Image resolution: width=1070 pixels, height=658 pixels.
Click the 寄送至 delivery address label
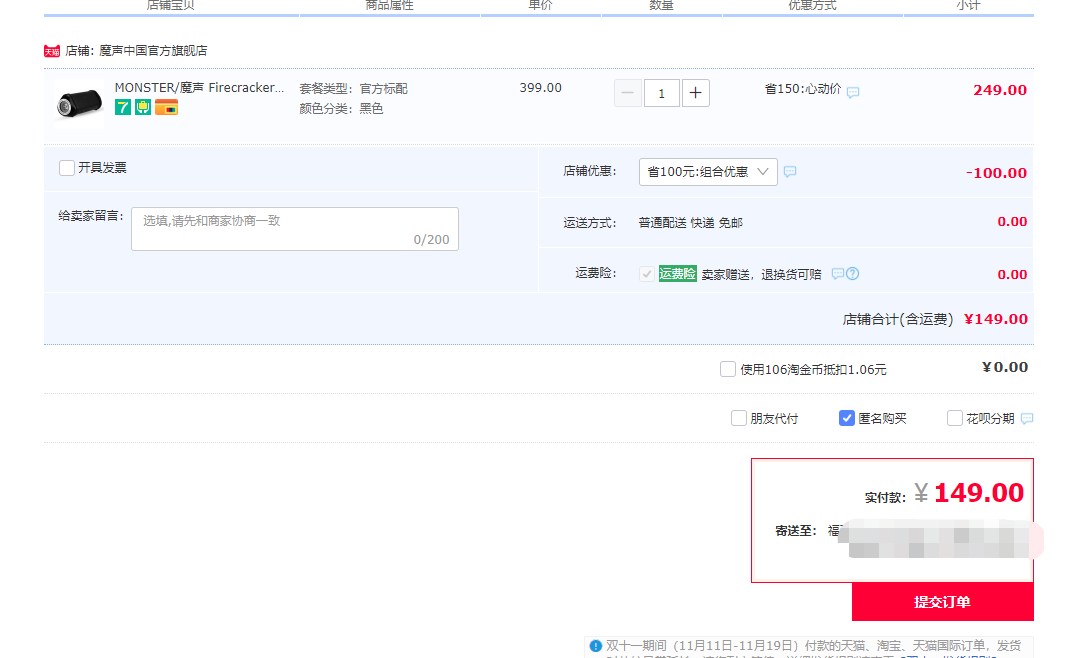click(x=796, y=531)
